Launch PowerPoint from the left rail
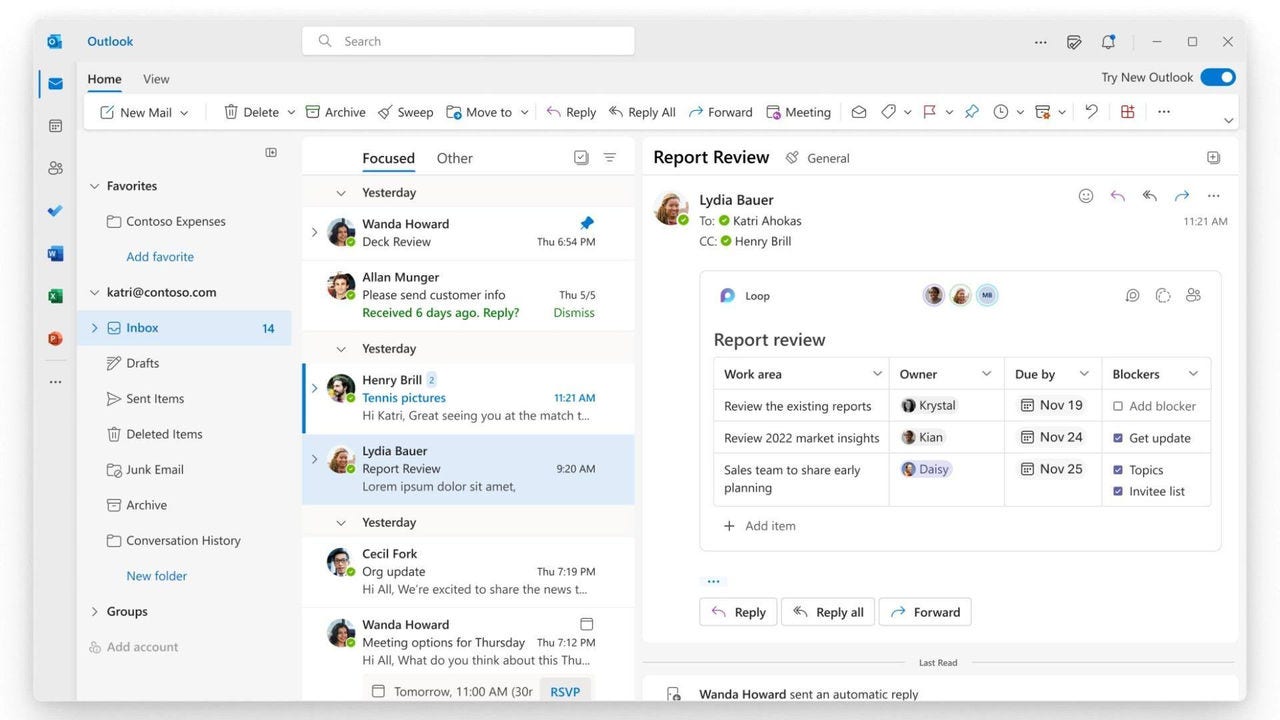The width and height of the screenshot is (1280, 720). click(x=55, y=339)
